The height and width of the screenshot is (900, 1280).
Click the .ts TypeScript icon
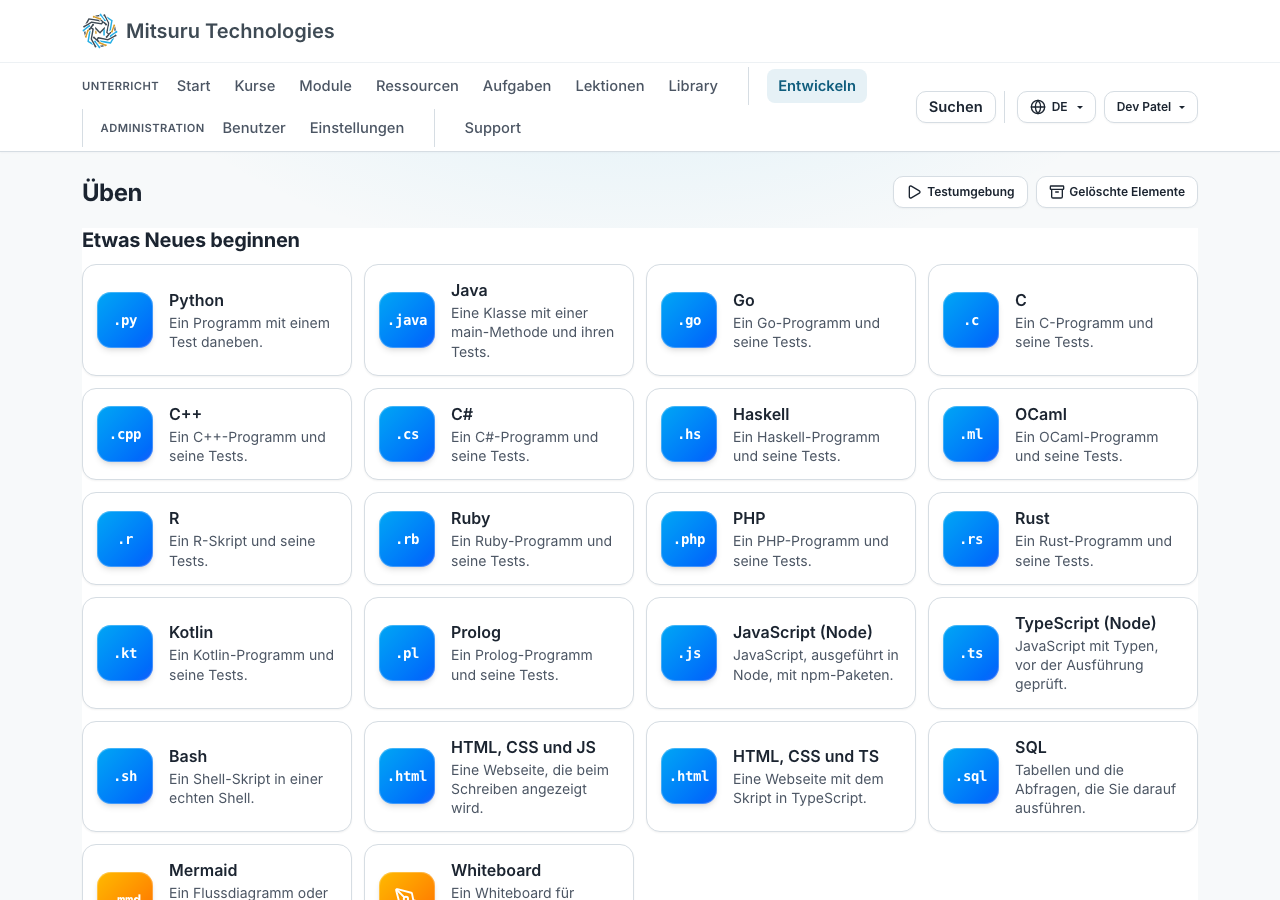971,653
